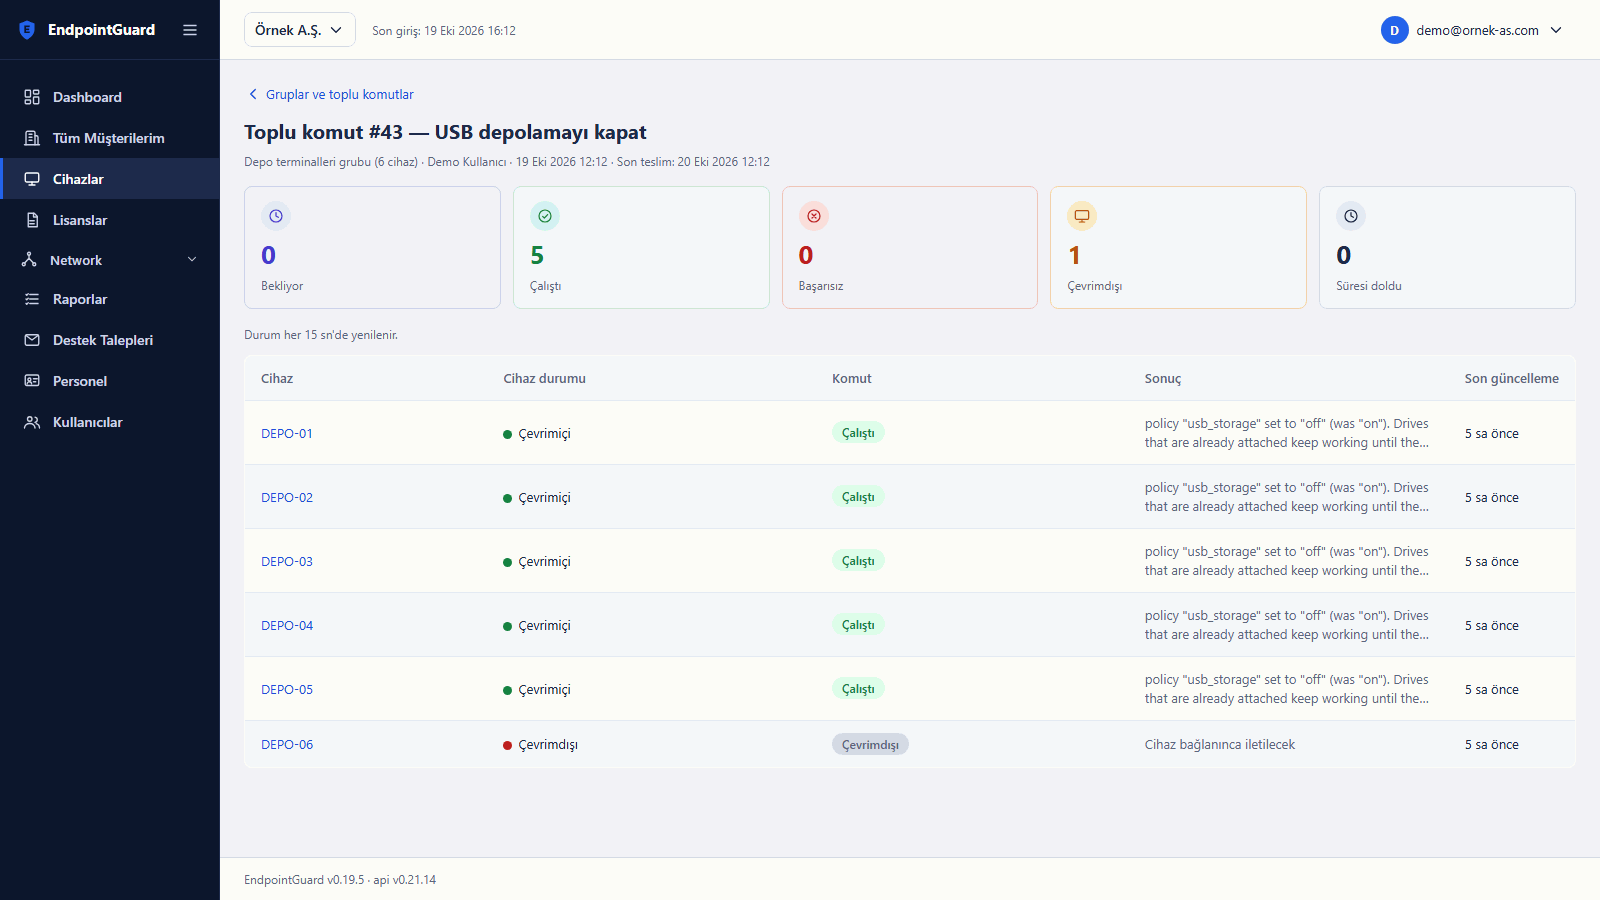Click the Tüm Müşterilerim building icon

pos(32,138)
